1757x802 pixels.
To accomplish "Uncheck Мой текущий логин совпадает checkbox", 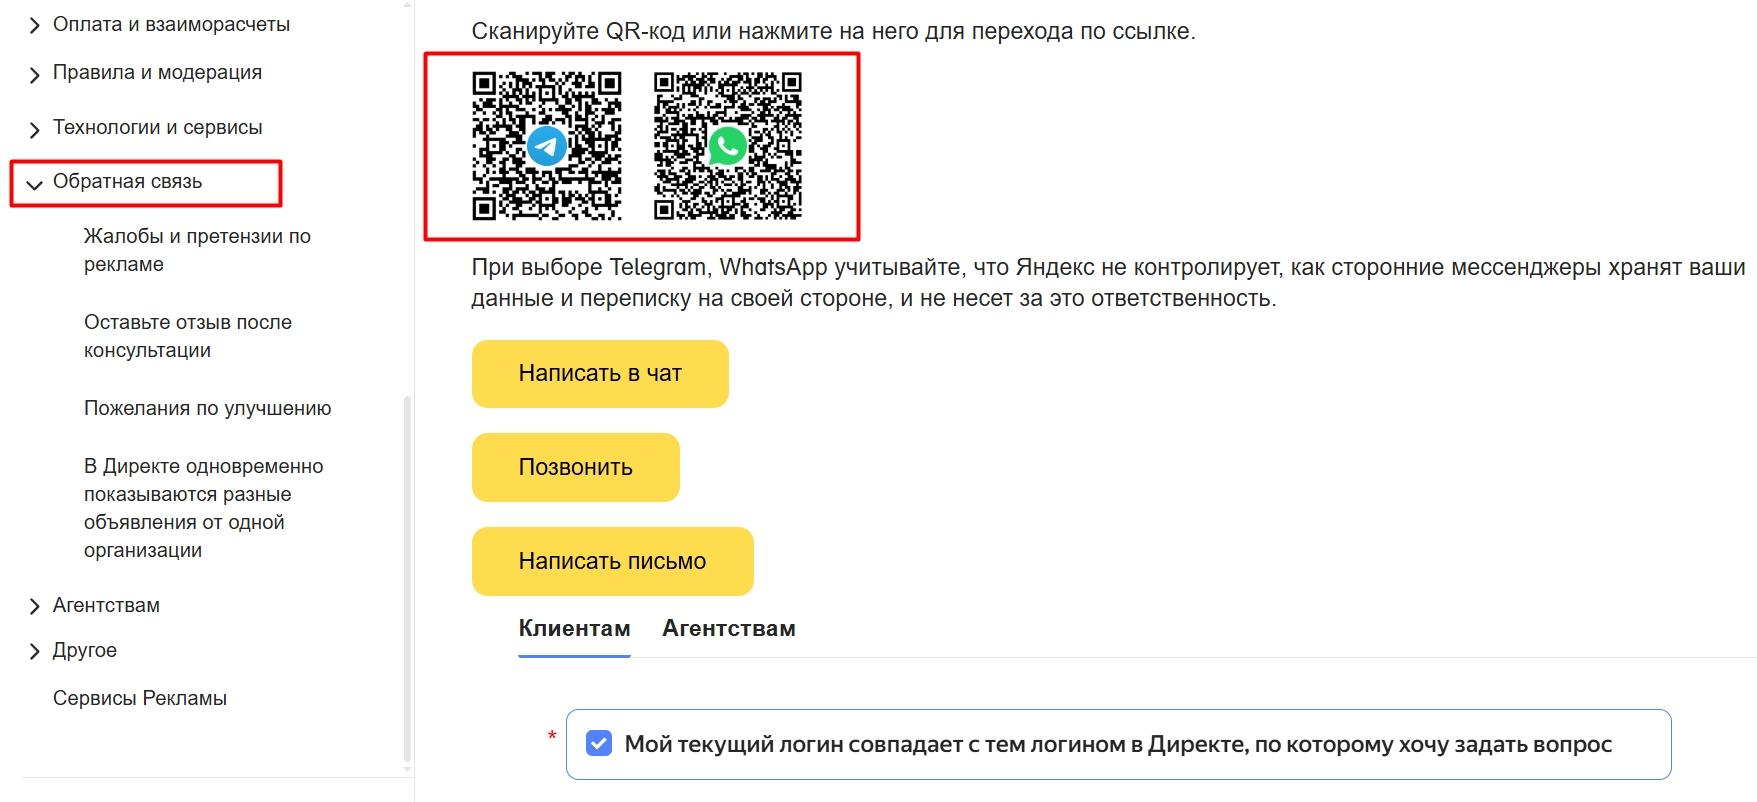I will click(599, 744).
